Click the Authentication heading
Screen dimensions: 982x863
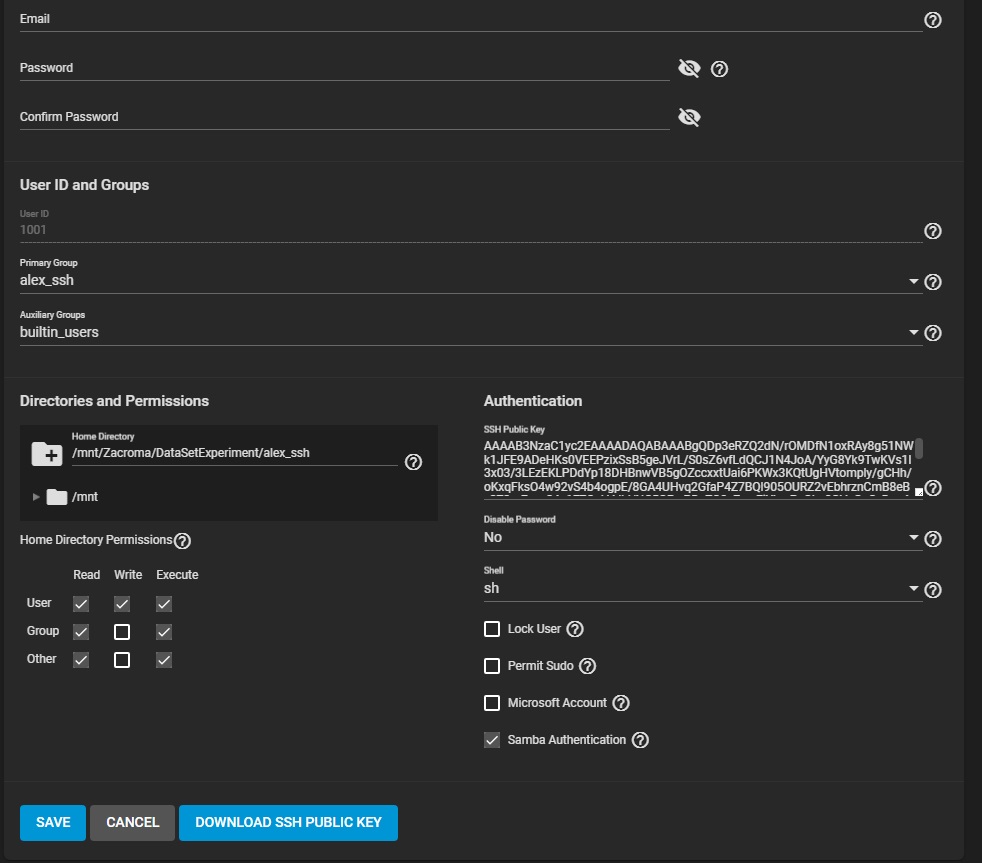pyautogui.click(x=533, y=401)
